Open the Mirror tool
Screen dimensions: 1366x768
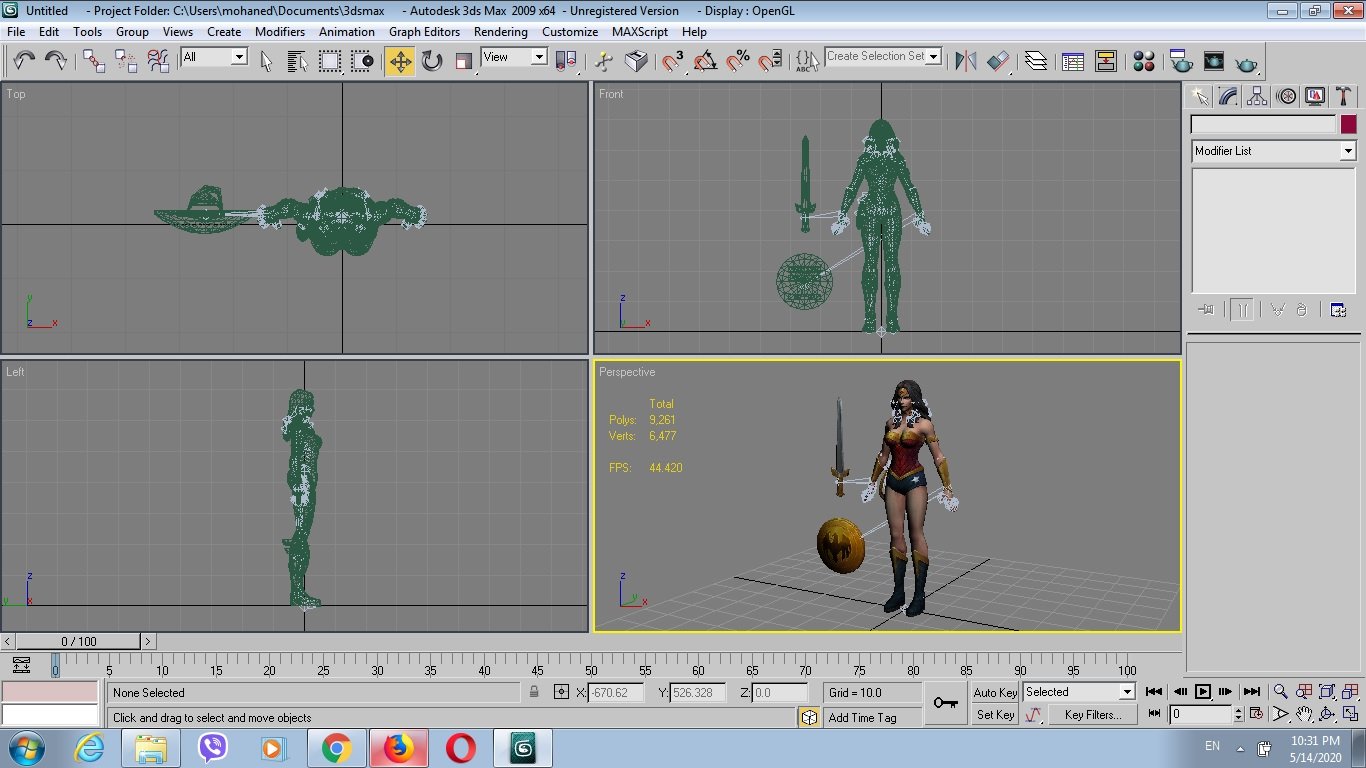(965, 61)
